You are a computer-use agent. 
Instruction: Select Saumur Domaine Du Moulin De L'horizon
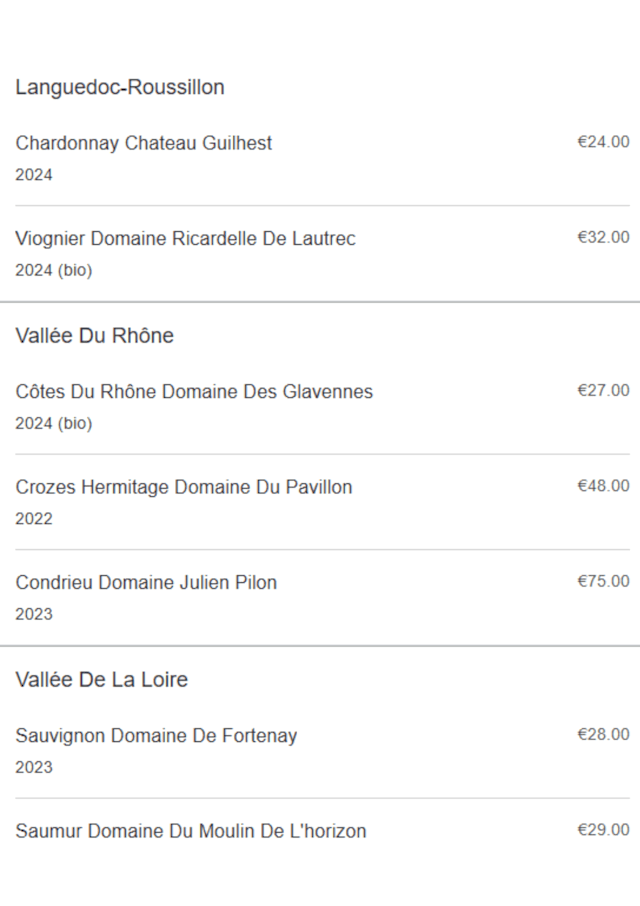click(191, 831)
